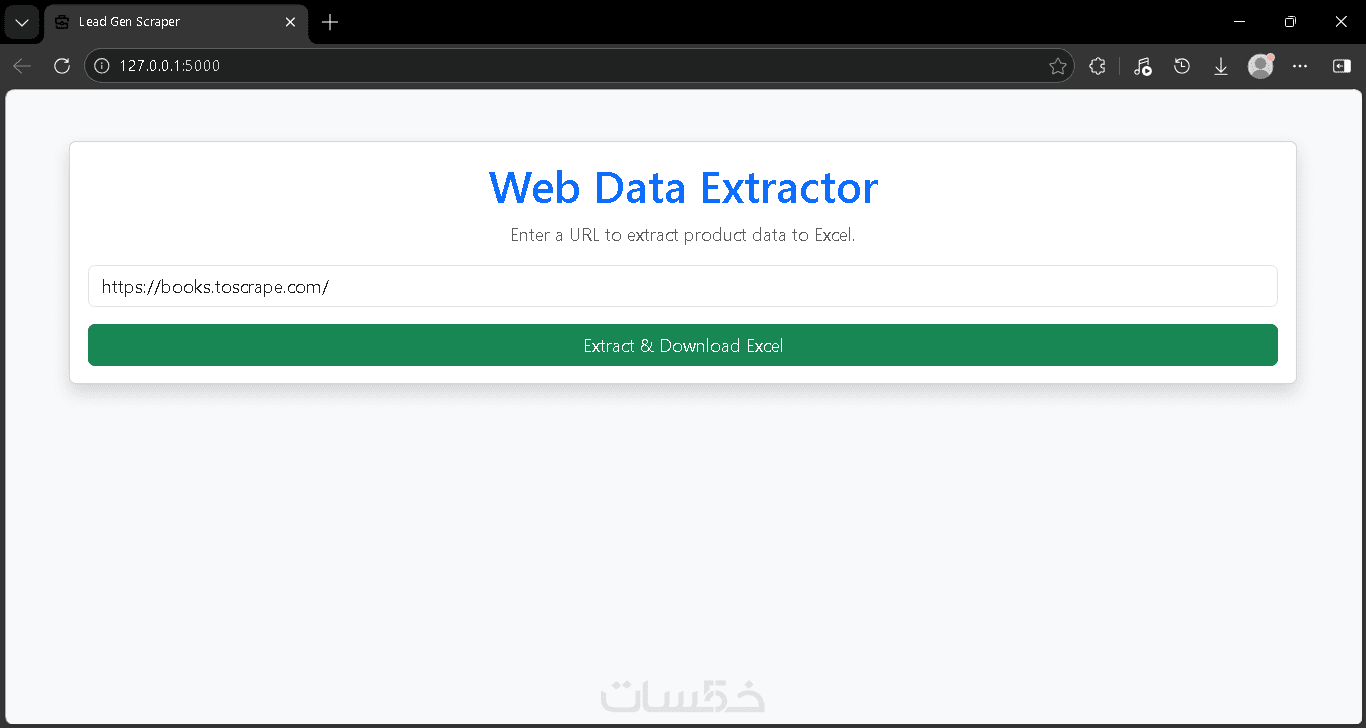
Task: Open the media control music icon
Action: point(1142,66)
